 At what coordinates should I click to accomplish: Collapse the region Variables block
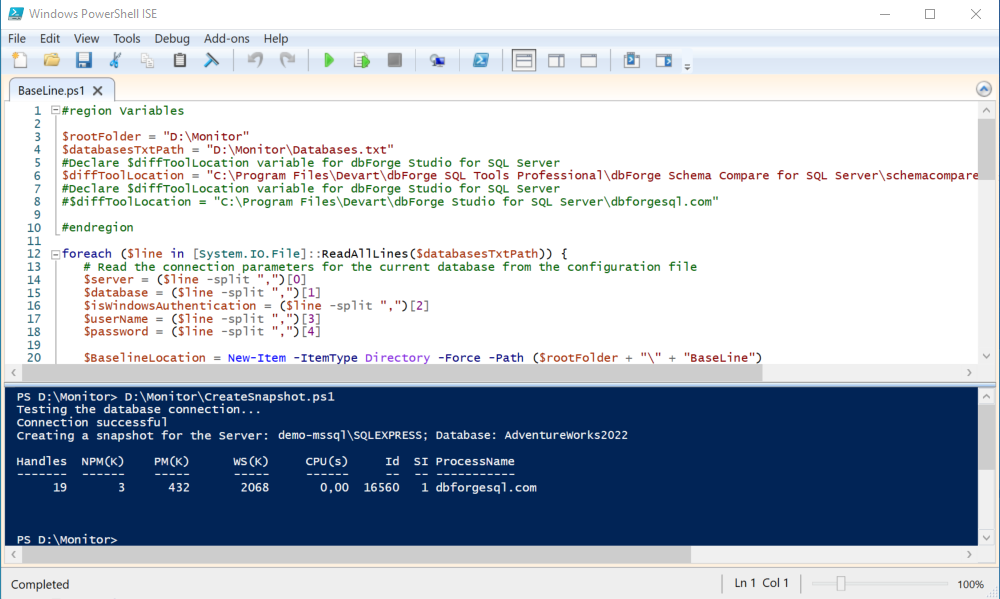pyautogui.click(x=55, y=110)
